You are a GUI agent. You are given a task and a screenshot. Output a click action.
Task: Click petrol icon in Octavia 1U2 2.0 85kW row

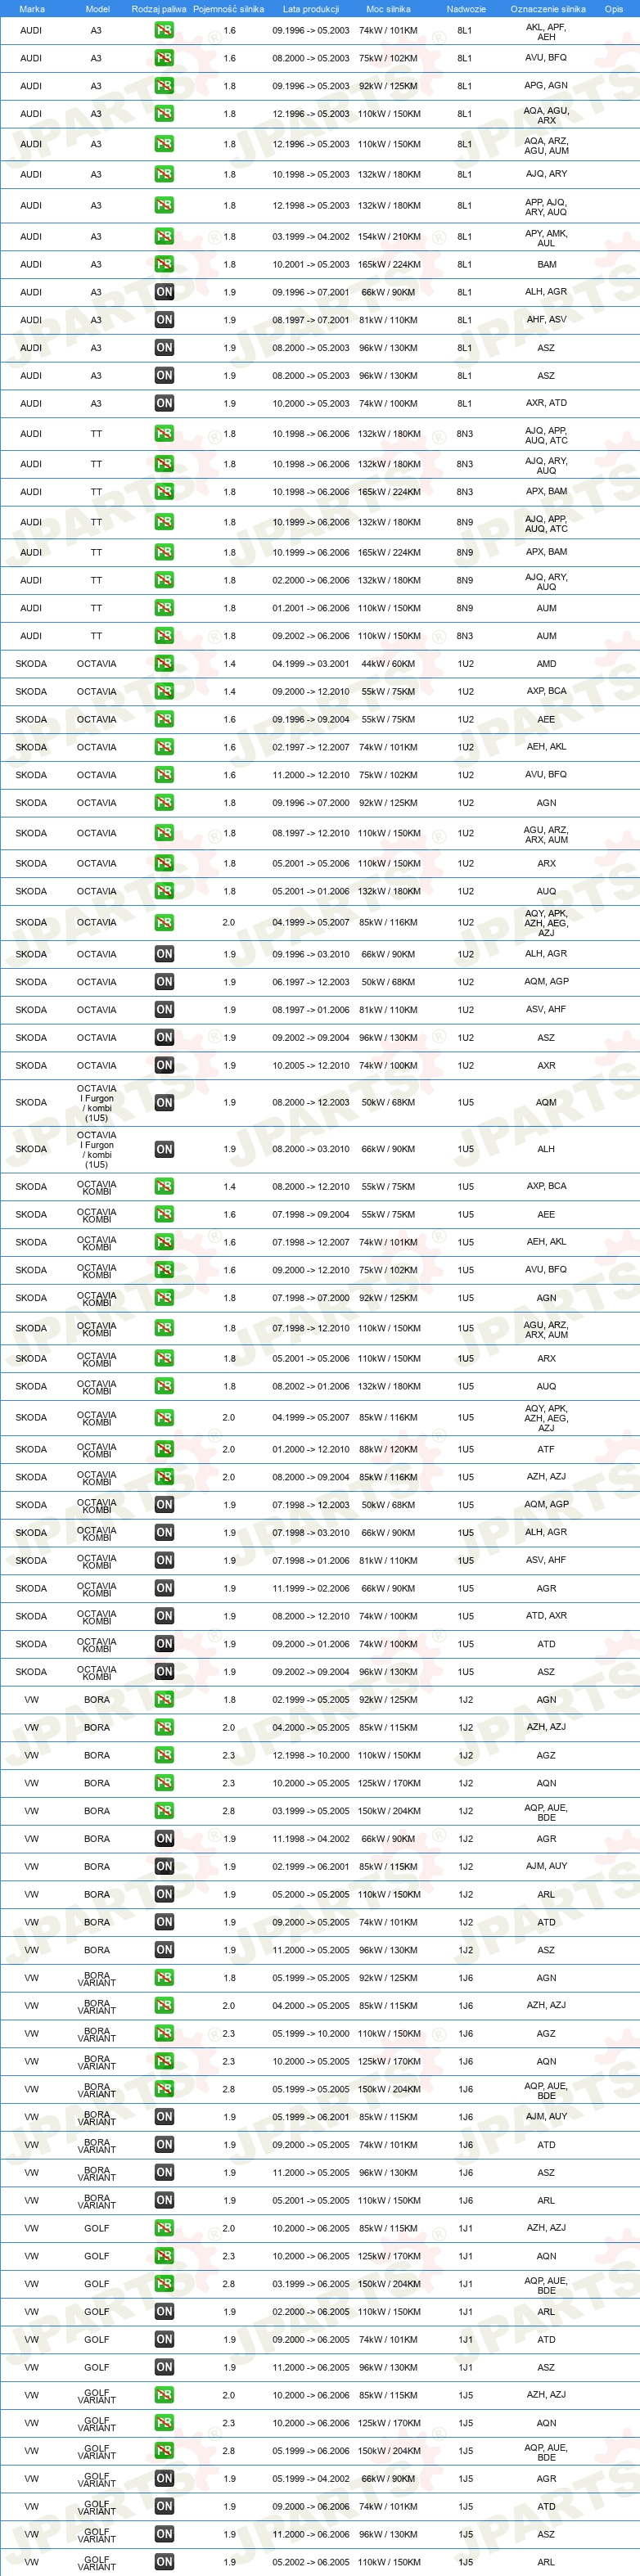point(164,923)
